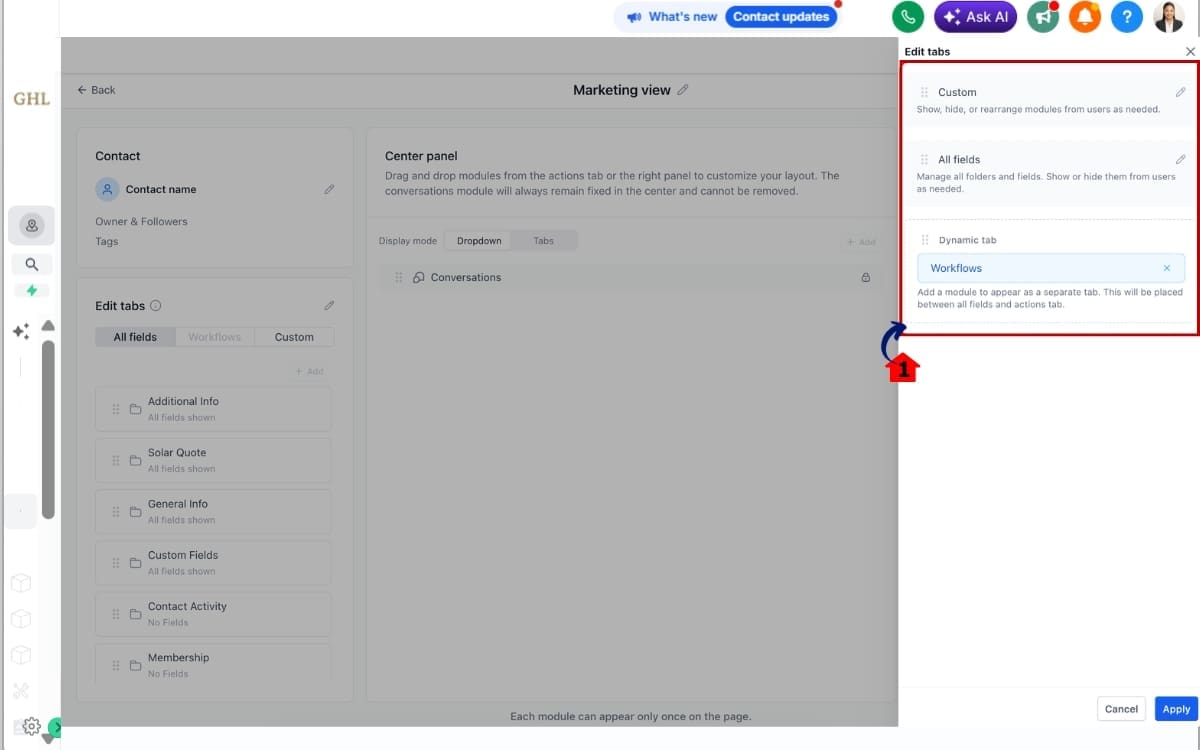Open the megaphone announcements icon

pyautogui.click(x=1043, y=17)
